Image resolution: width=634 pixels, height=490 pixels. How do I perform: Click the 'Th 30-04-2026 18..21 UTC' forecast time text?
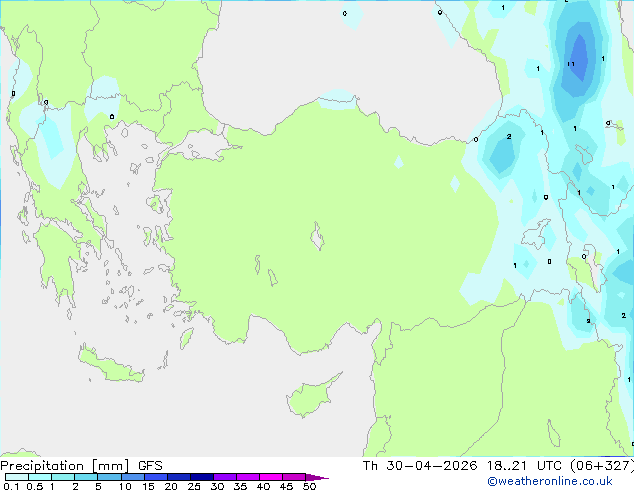(462, 466)
